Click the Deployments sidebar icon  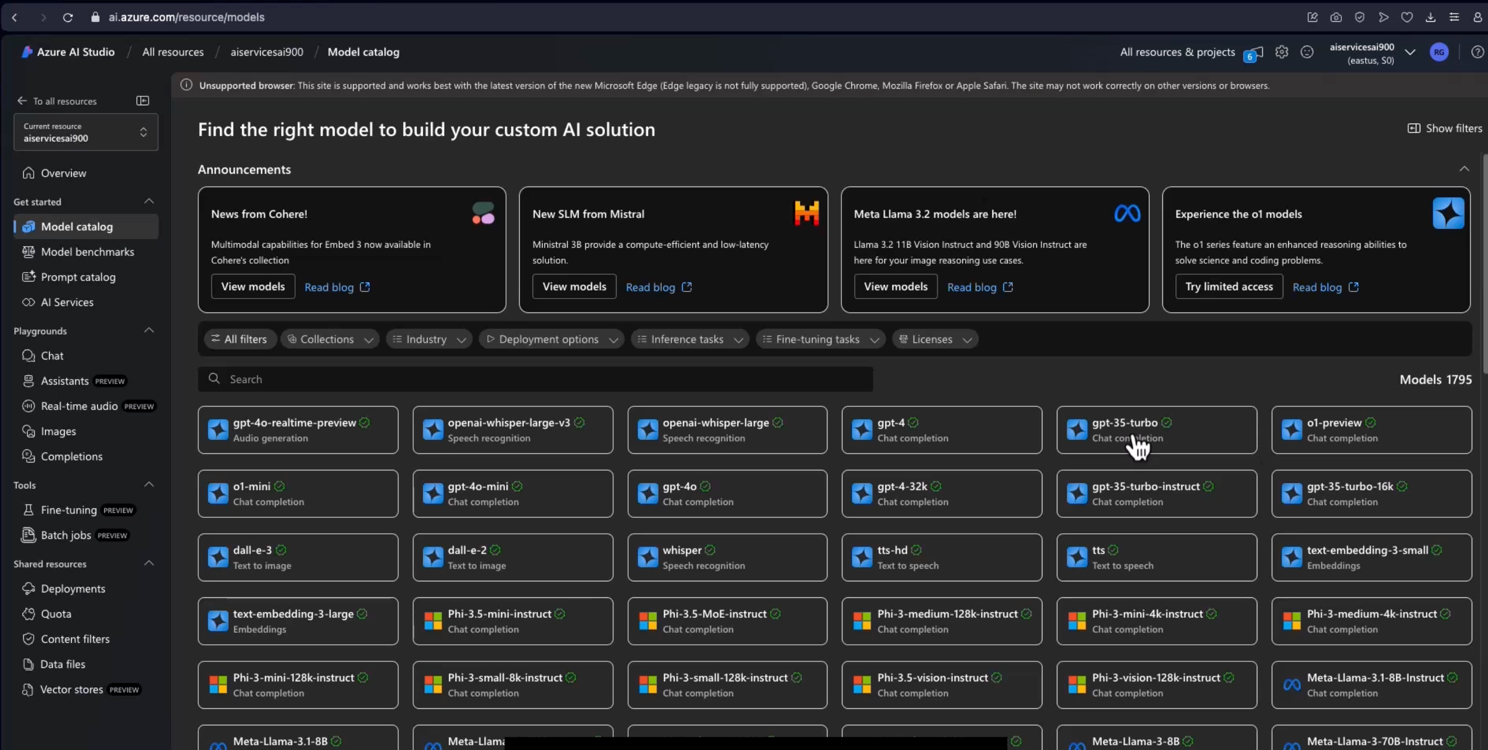point(28,589)
